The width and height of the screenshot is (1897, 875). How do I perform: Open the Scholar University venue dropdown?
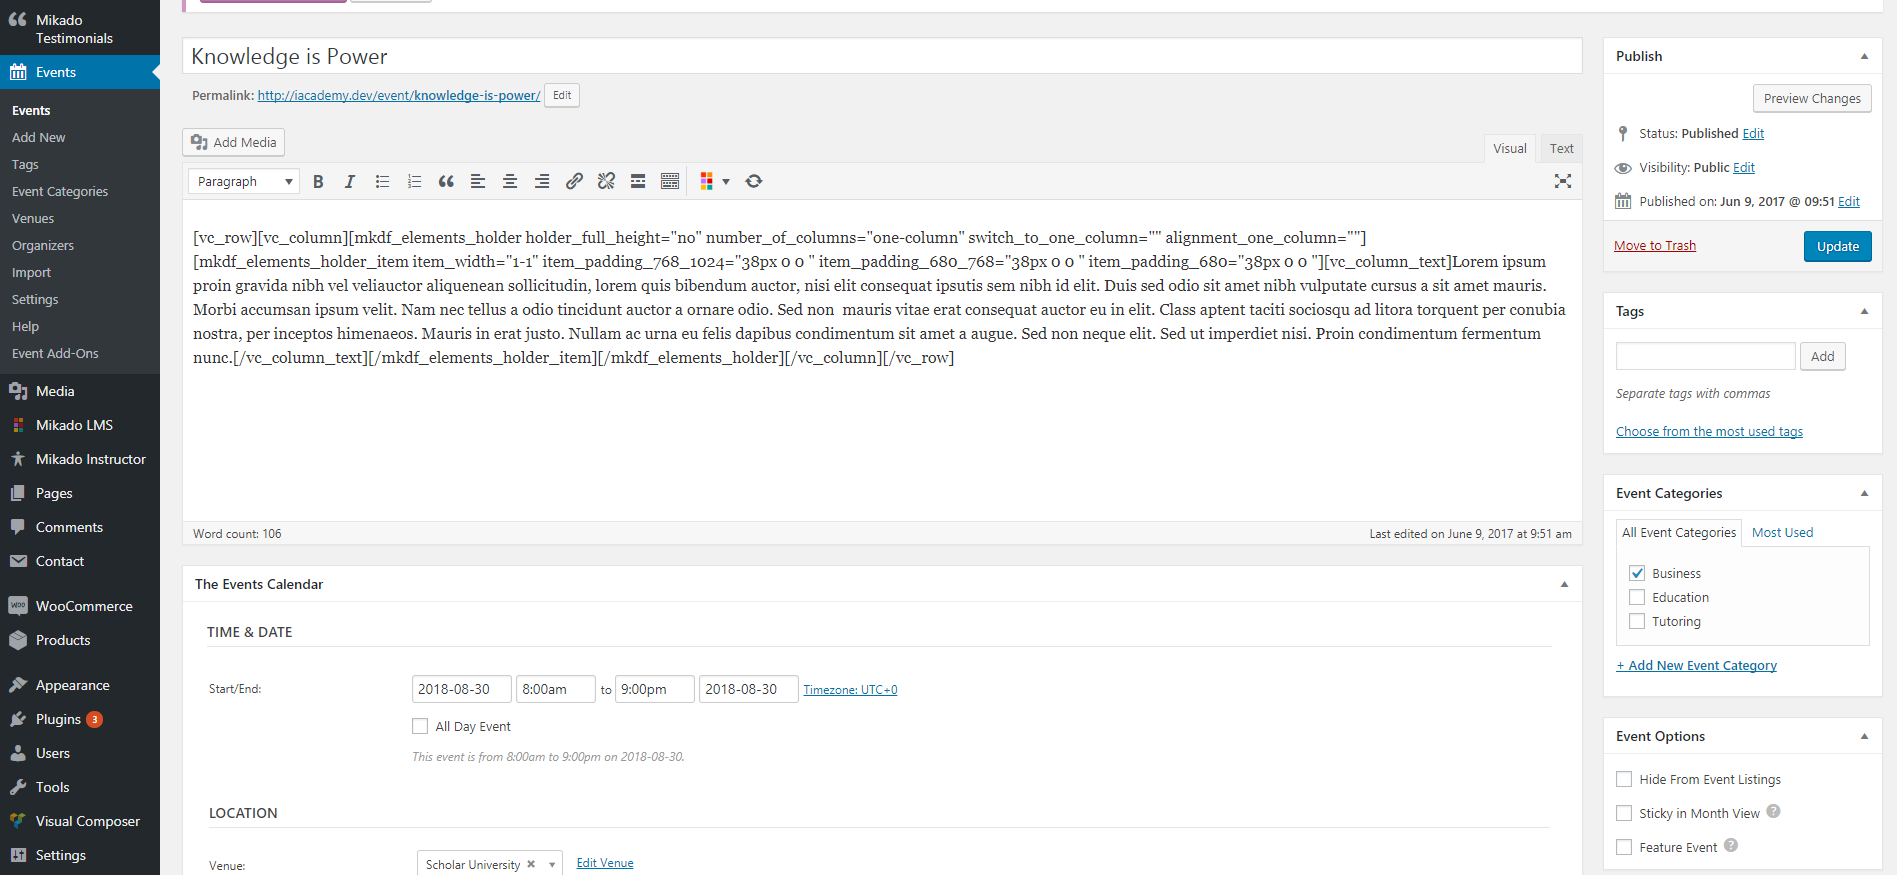(551, 865)
